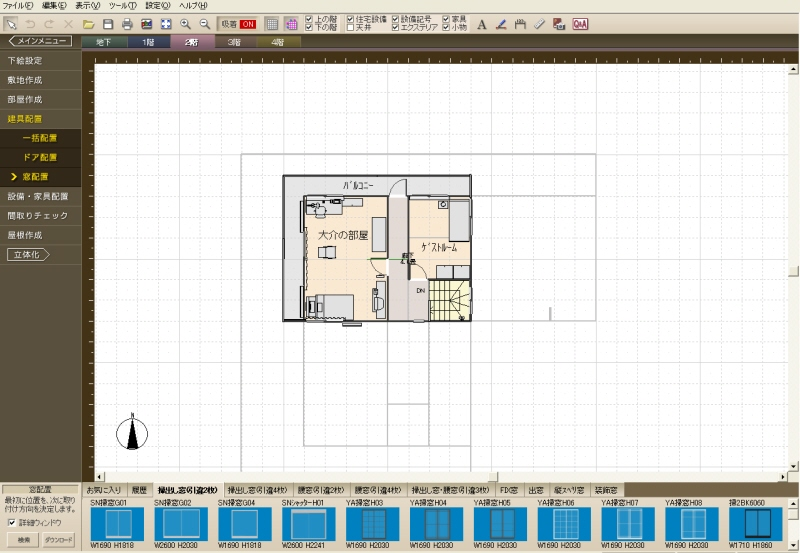Viewport: 800px width, 553px height.
Task: Click the zoom out magnifier icon
Action: click(x=204, y=23)
